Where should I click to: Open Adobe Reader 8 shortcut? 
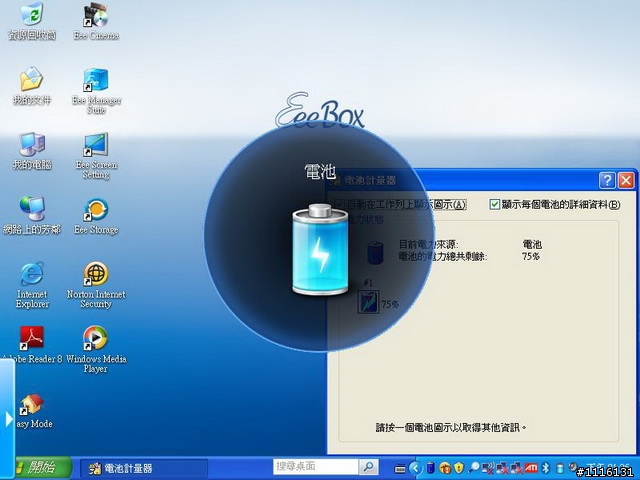click(32, 345)
